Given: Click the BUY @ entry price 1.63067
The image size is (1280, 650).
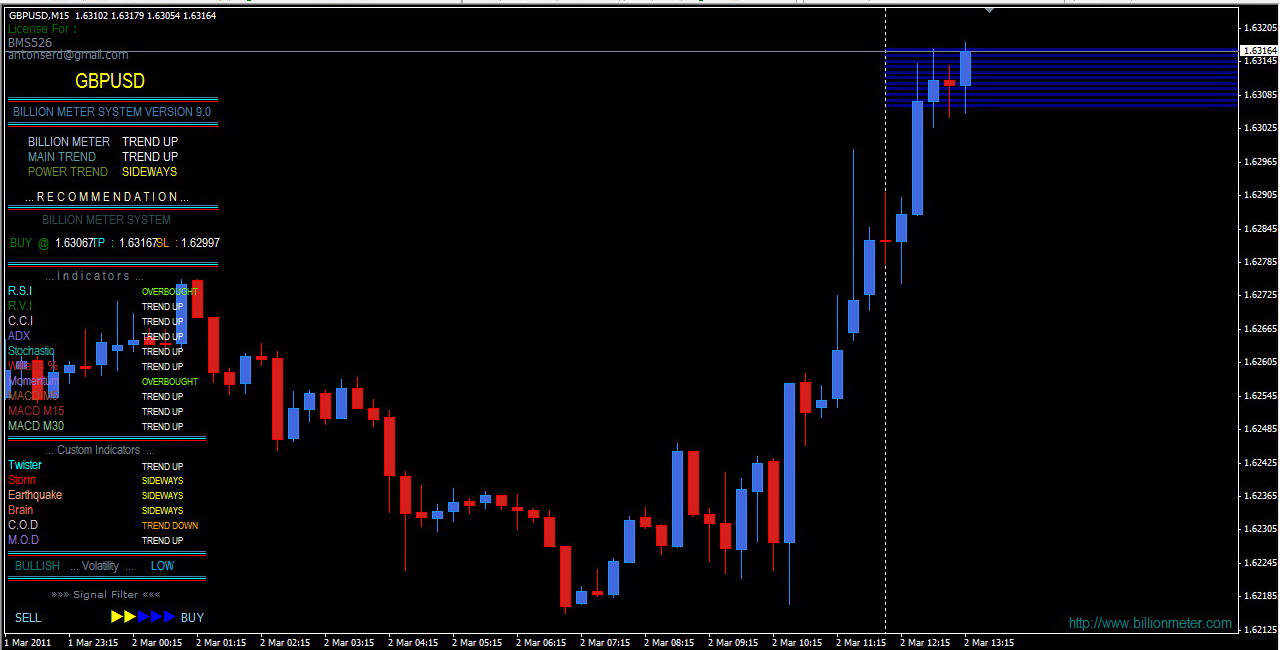Looking at the screenshot, I should pos(74,243).
